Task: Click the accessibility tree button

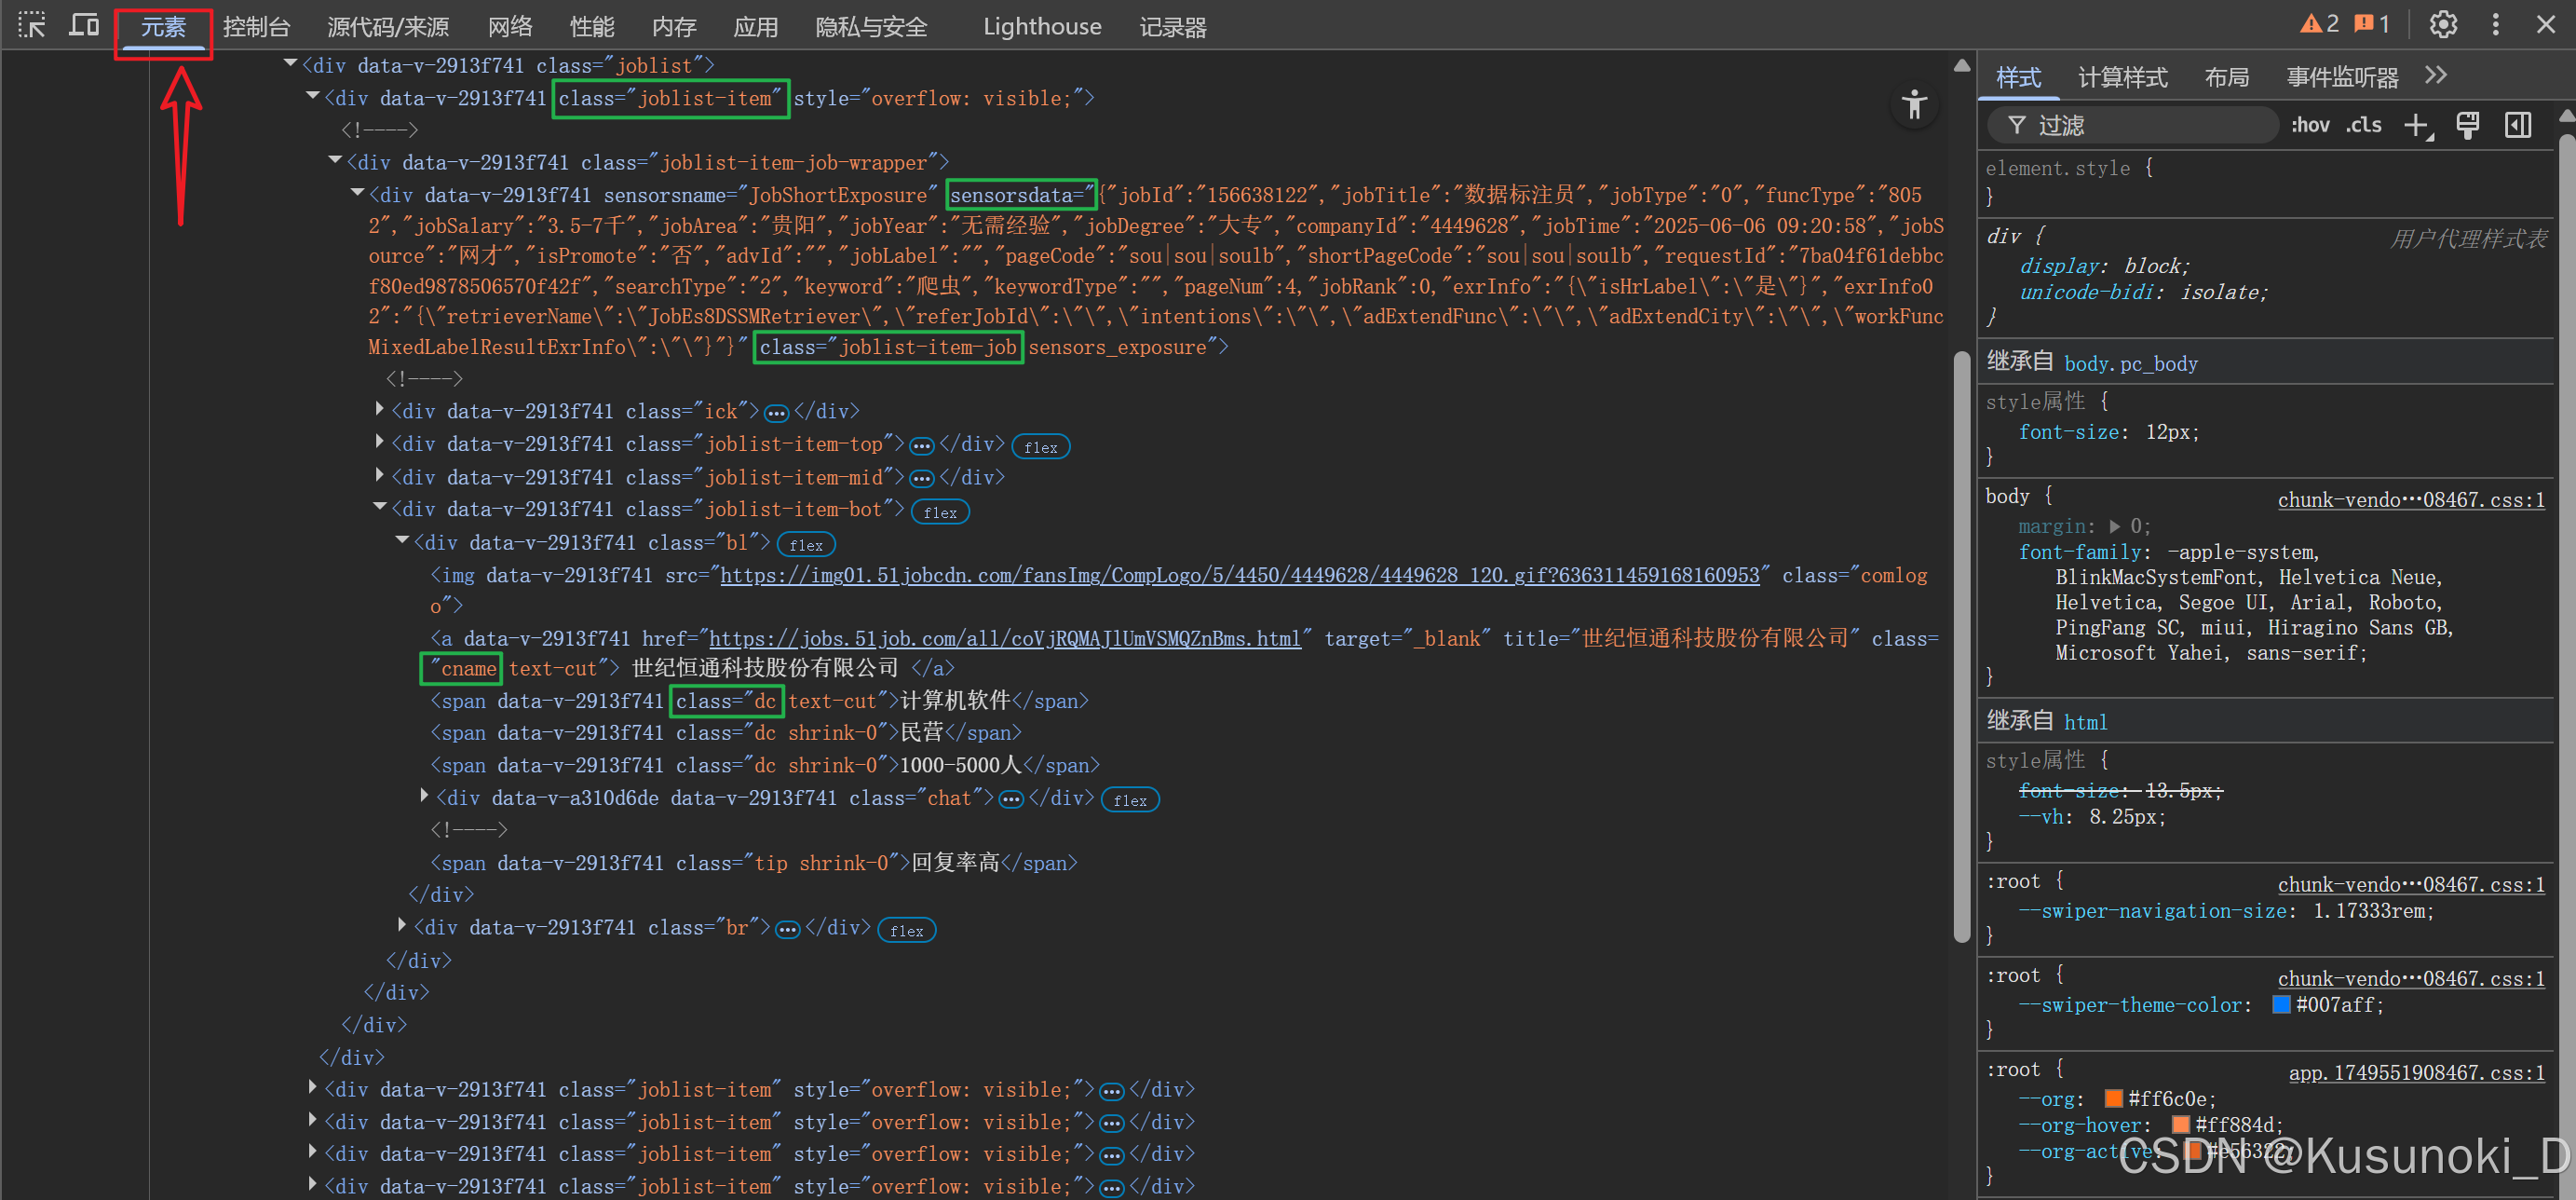Action: click(x=1914, y=105)
